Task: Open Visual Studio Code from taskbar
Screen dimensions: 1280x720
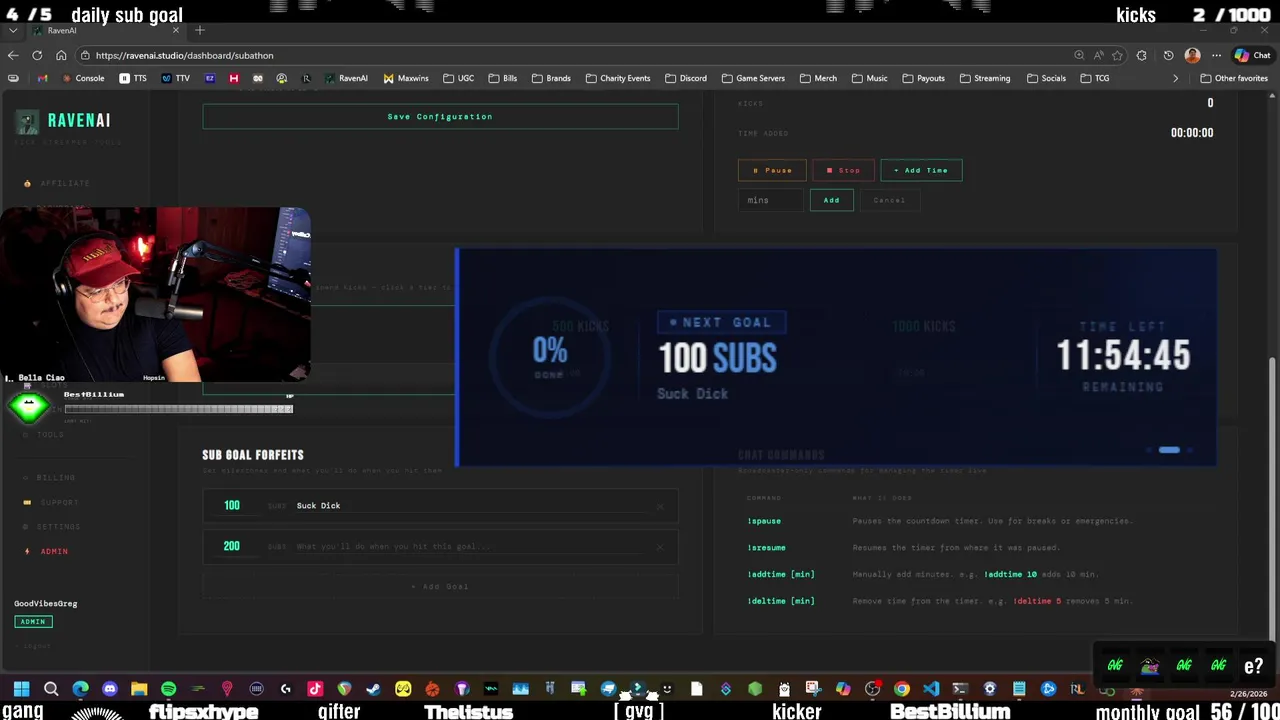Action: [931, 688]
